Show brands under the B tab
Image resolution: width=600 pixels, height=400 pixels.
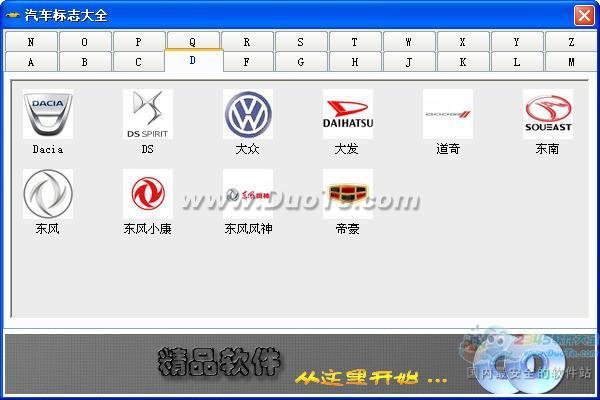point(85,62)
